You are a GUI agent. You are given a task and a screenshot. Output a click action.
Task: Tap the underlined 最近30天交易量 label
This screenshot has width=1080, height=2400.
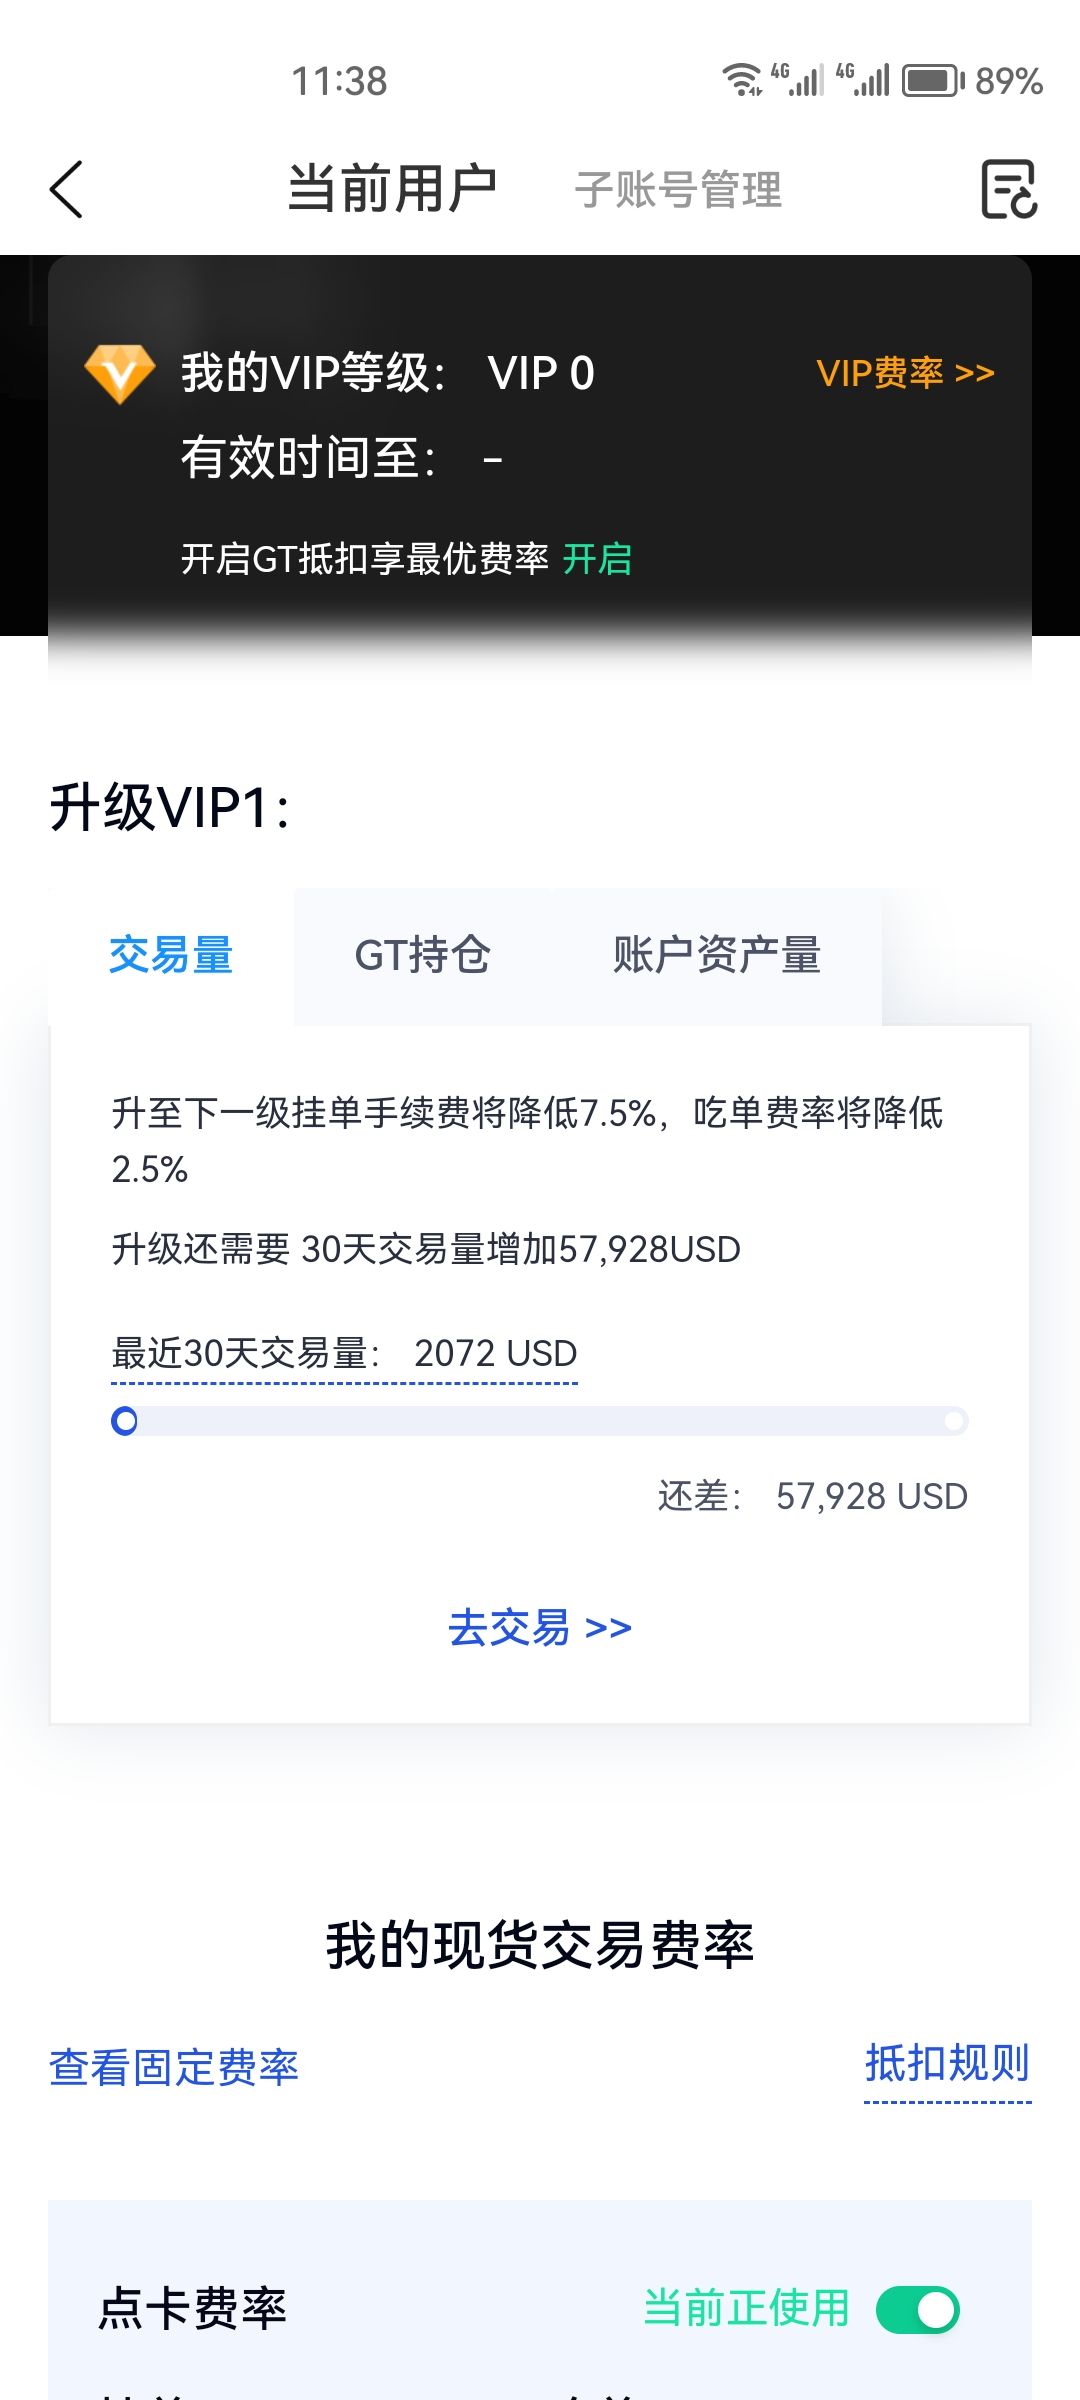click(x=245, y=1354)
